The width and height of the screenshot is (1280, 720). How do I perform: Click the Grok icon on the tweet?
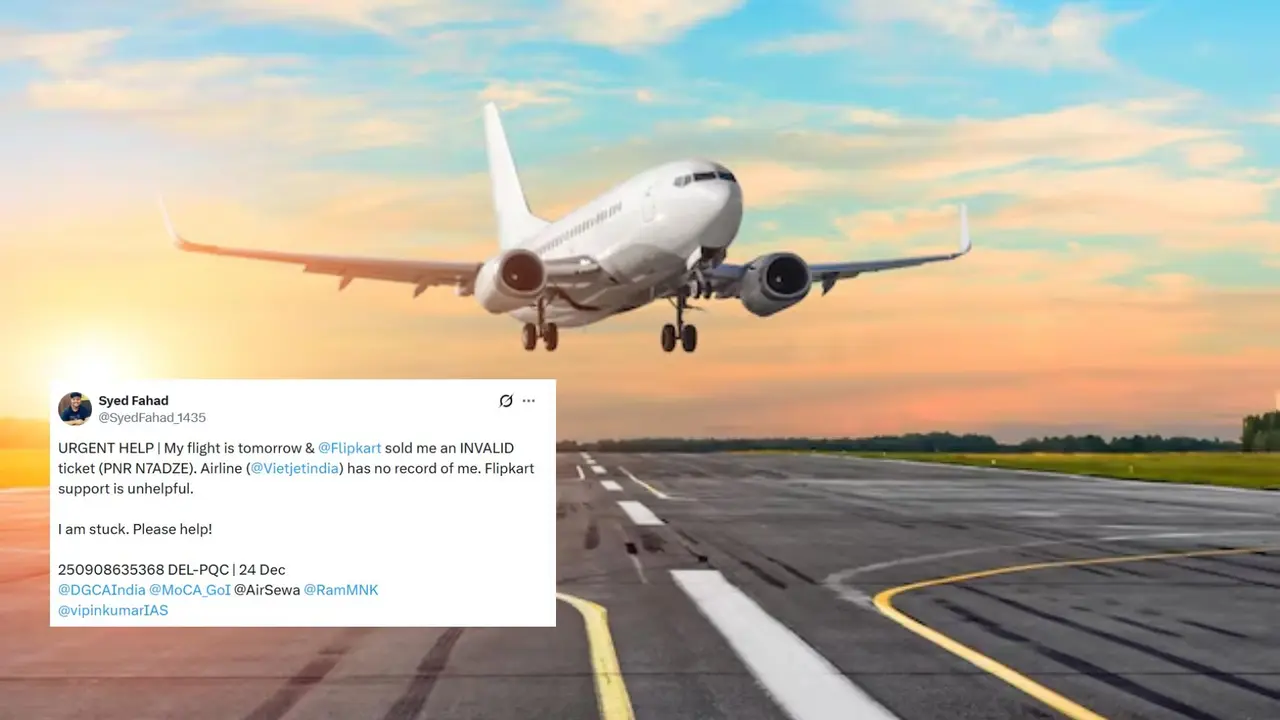pos(506,401)
